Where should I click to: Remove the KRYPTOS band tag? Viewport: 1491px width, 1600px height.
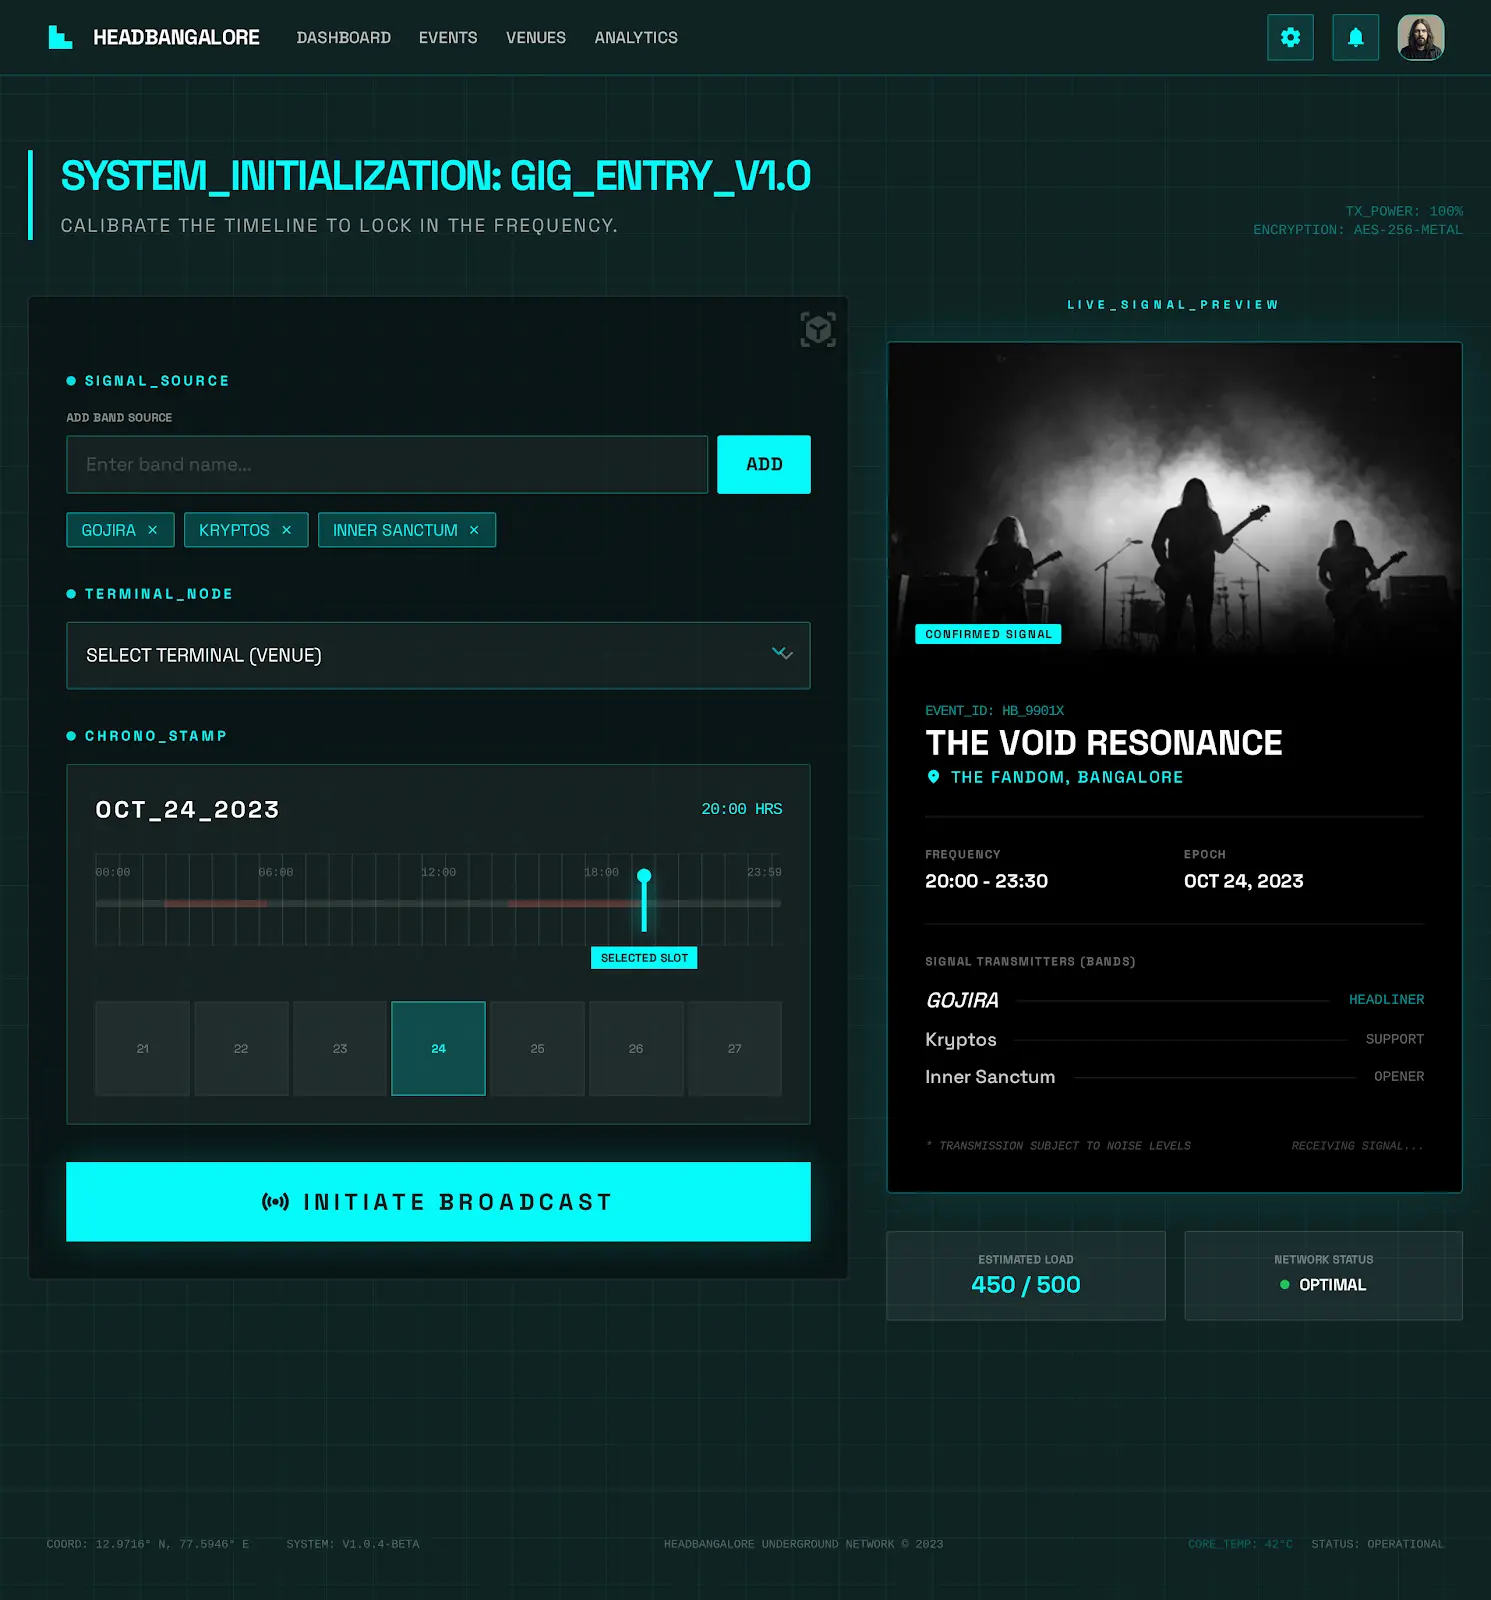(287, 530)
